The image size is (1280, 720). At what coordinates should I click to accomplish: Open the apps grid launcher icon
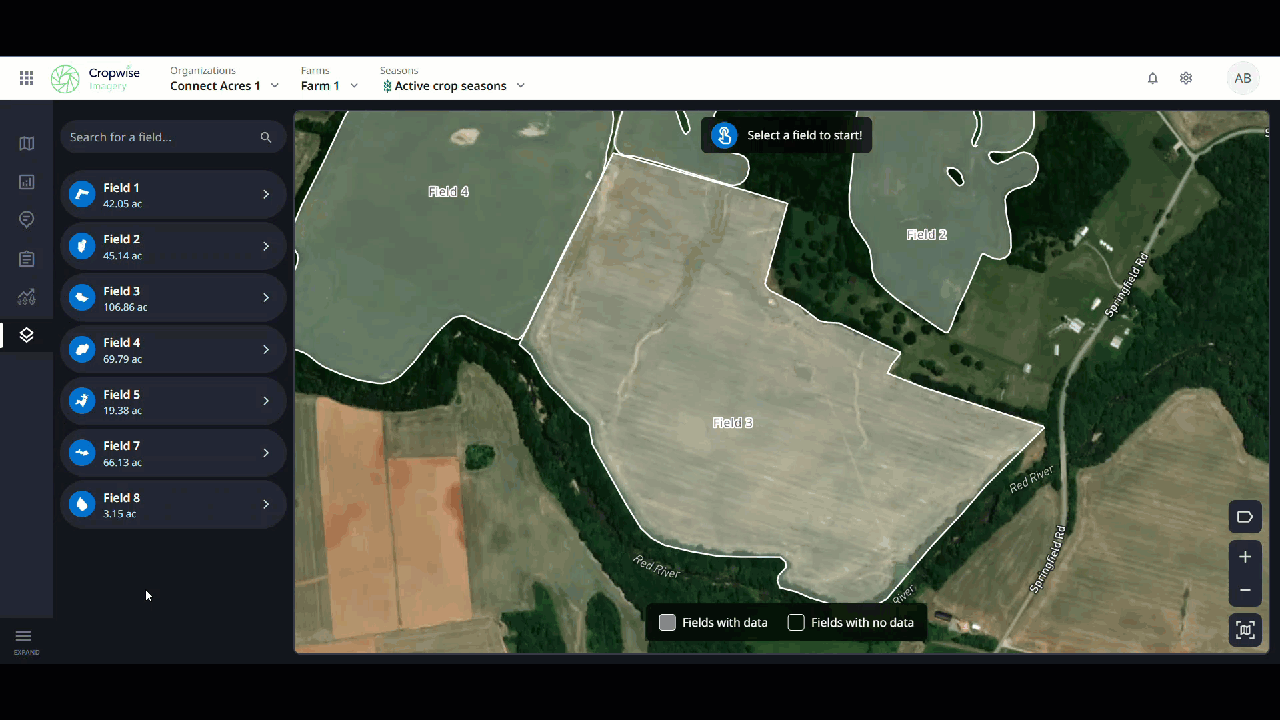tap(27, 78)
